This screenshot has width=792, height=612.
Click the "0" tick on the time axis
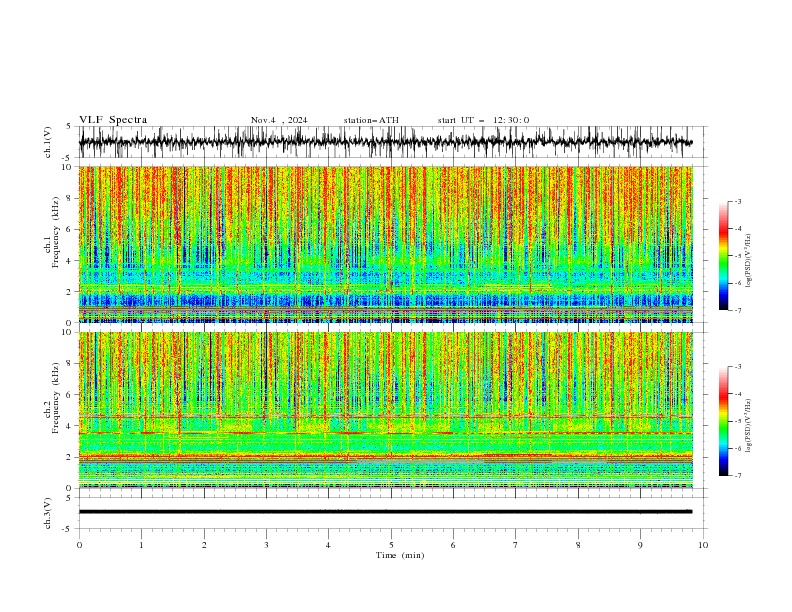point(79,545)
